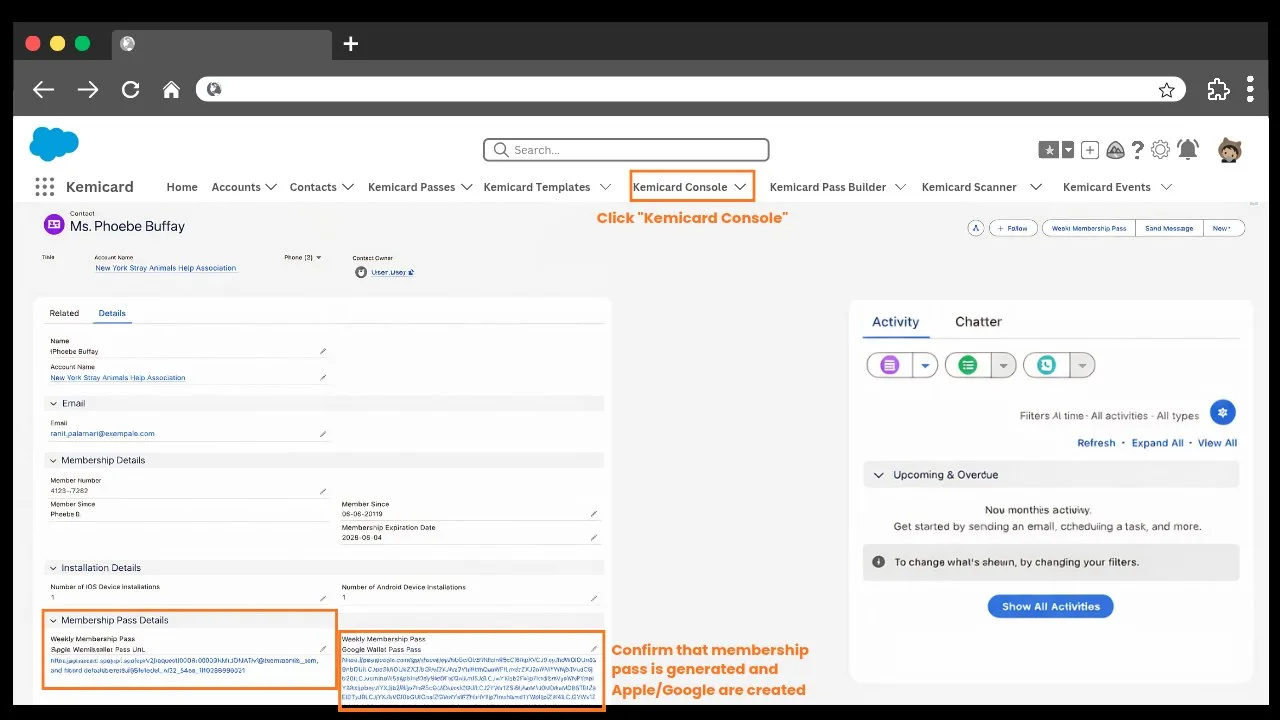Open the Help question mark icon
Screen dimensions: 1280x720
(x=1137, y=150)
